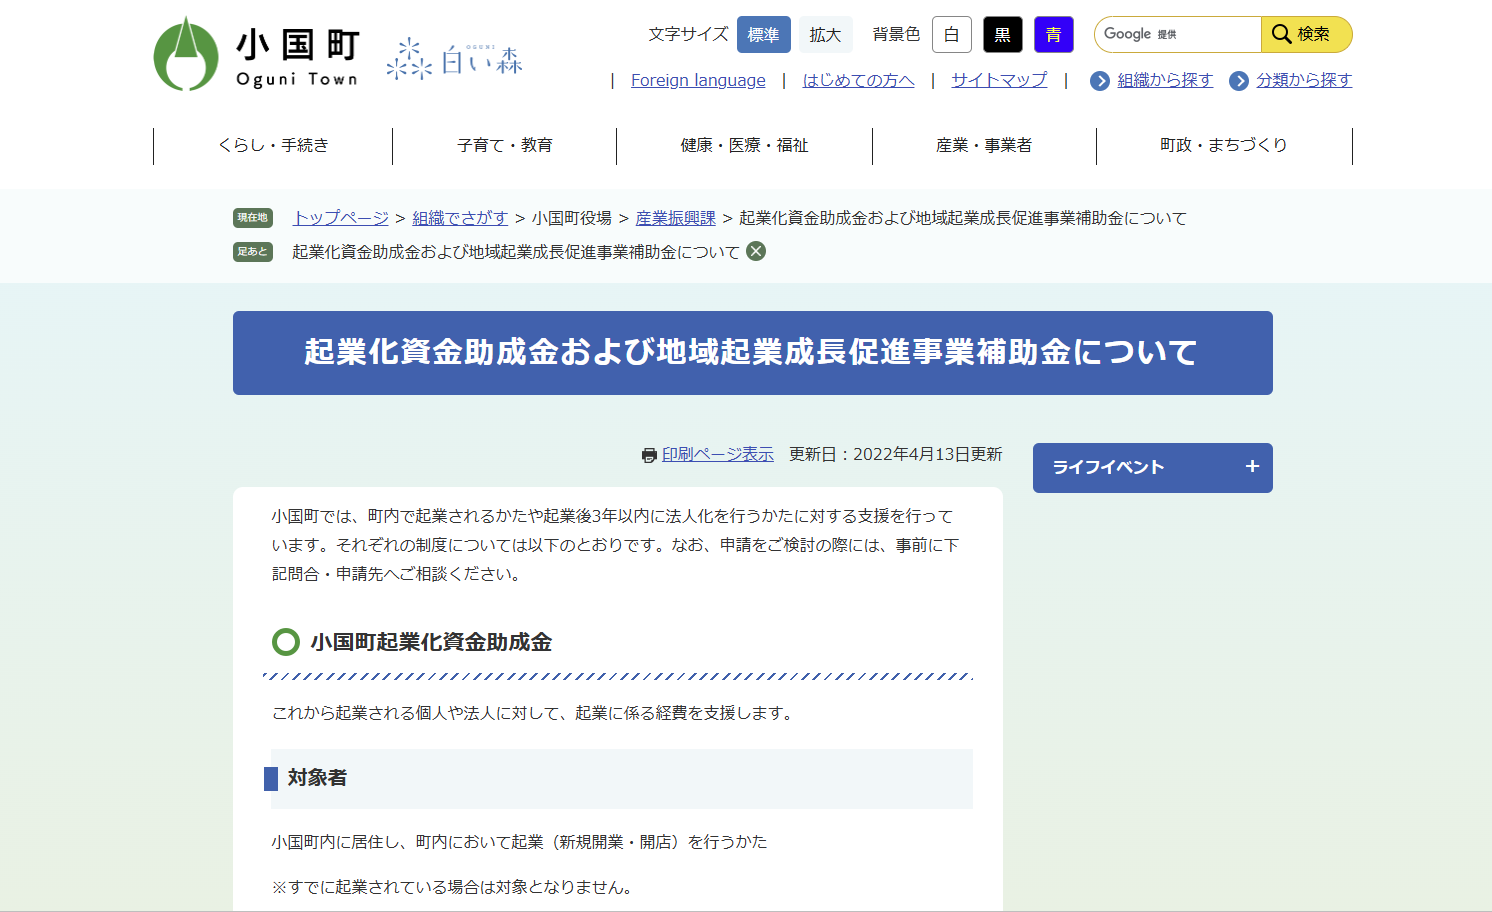Click the 背景色 label
The width and height of the screenshot is (1492, 912).
click(896, 34)
